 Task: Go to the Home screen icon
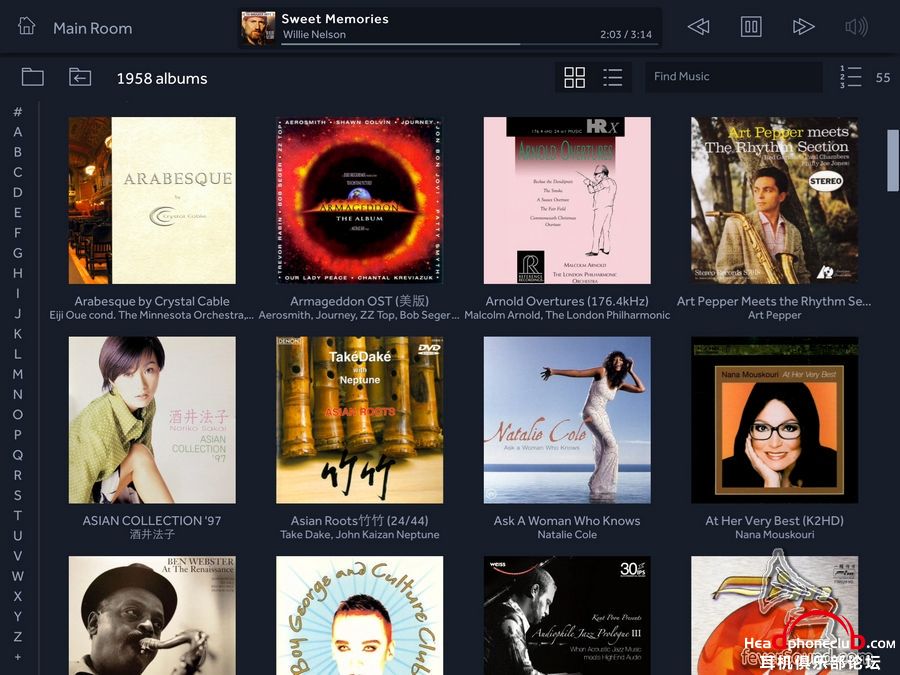pos(26,27)
